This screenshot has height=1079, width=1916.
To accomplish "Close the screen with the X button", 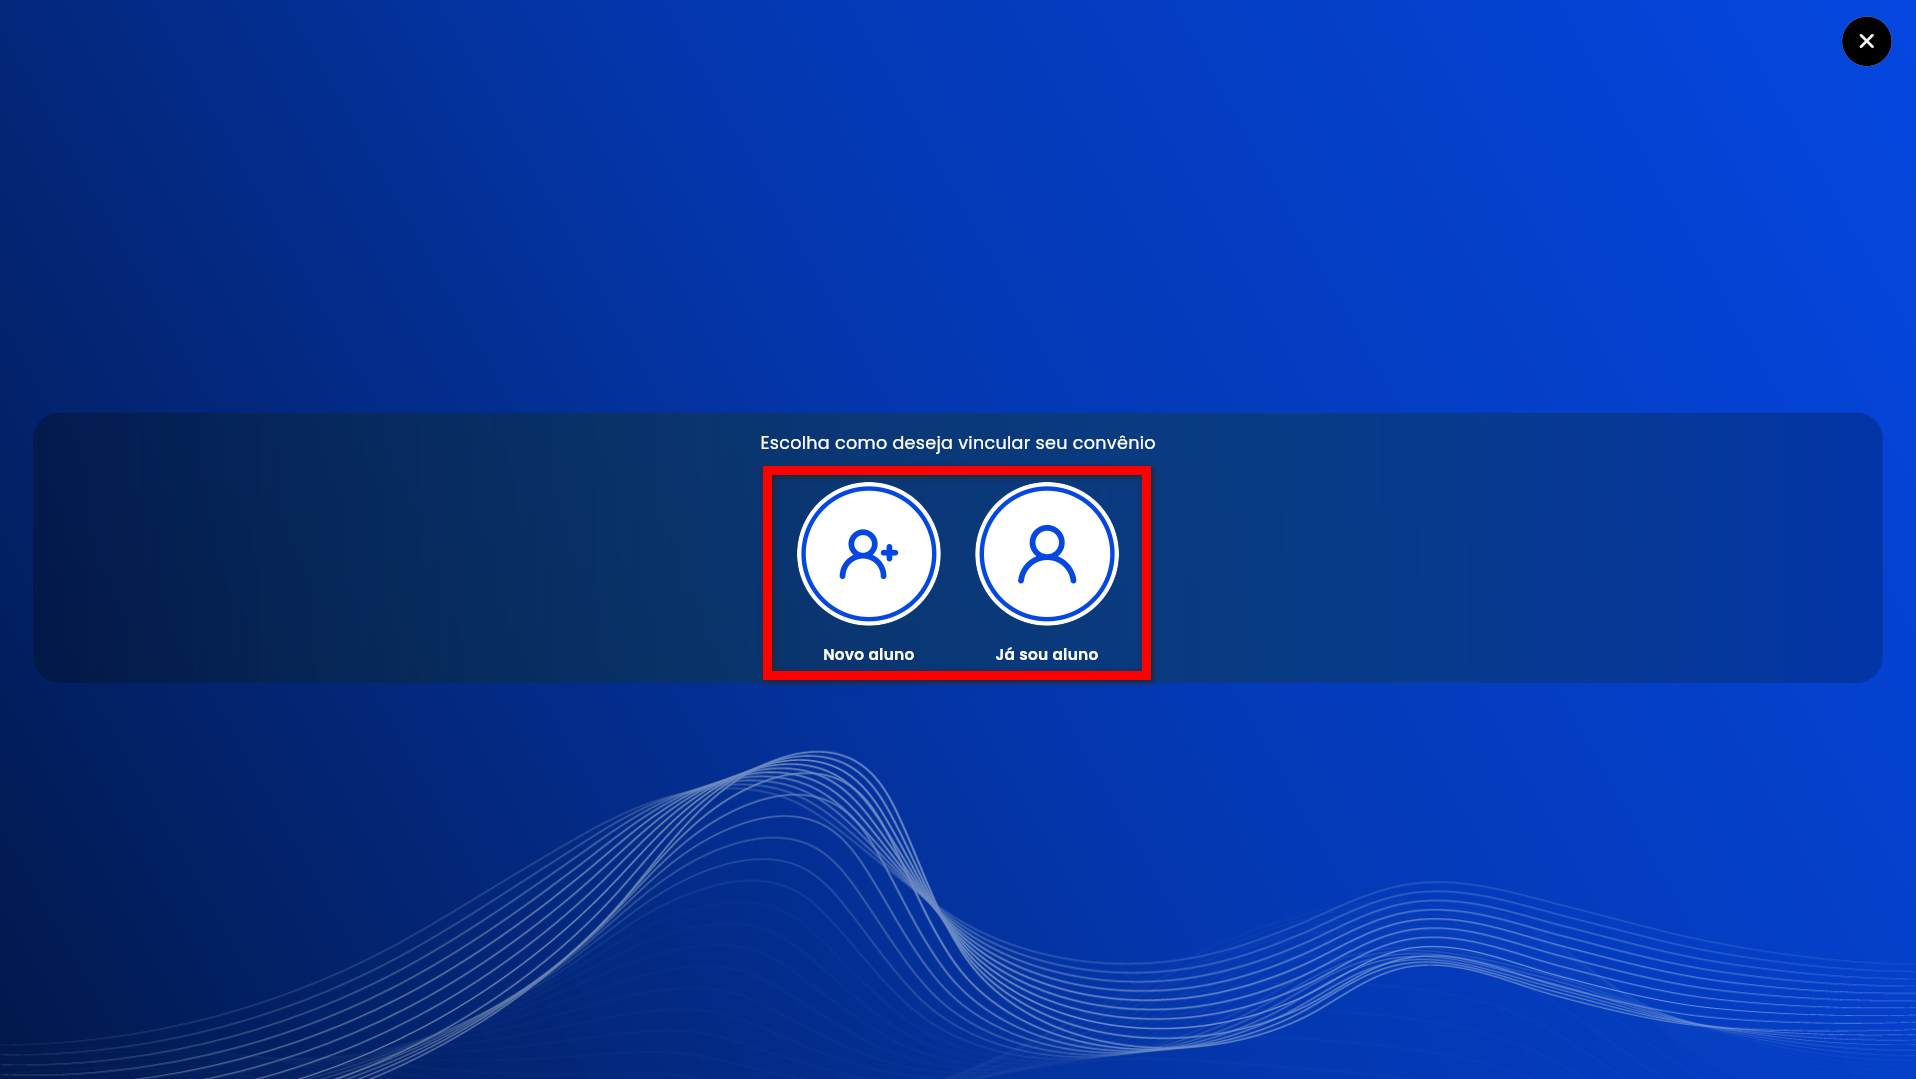I will (1866, 41).
